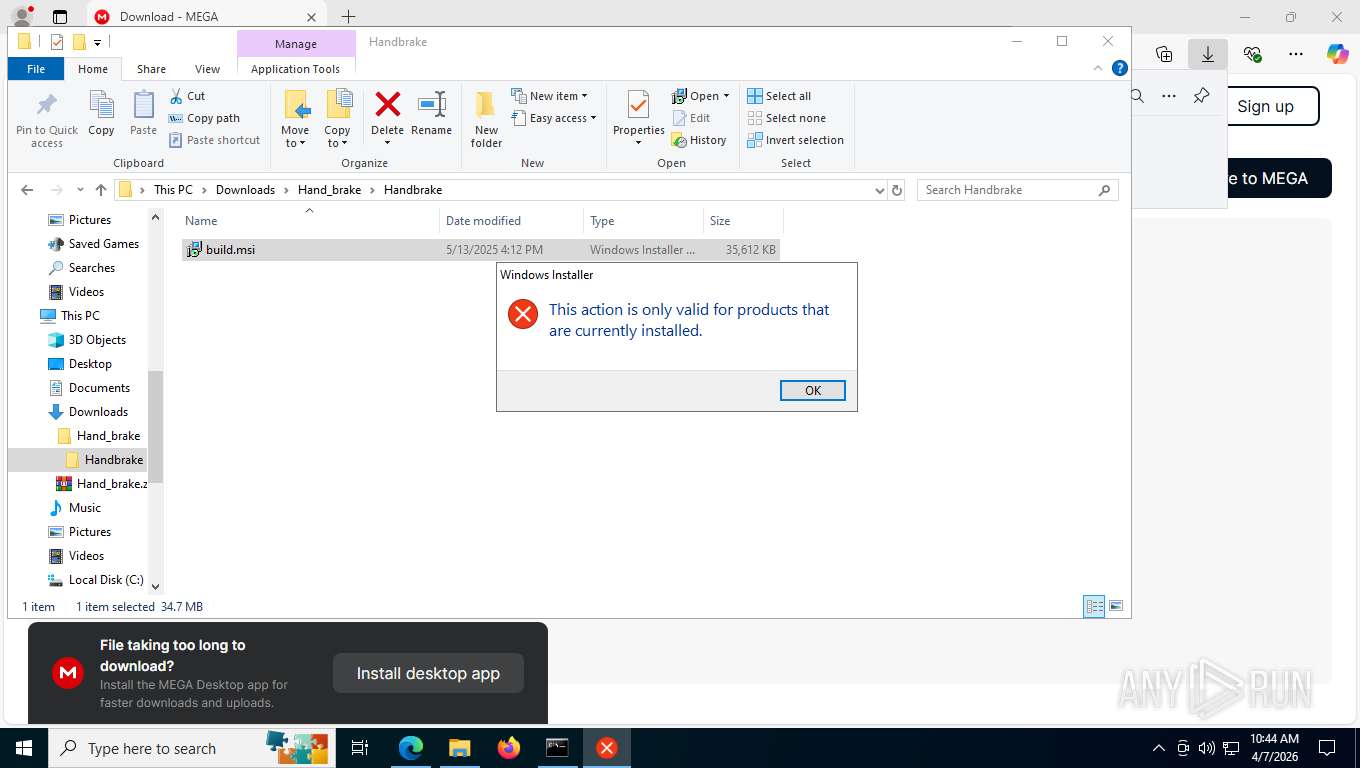Click the Search Handbrake field

1017,190
